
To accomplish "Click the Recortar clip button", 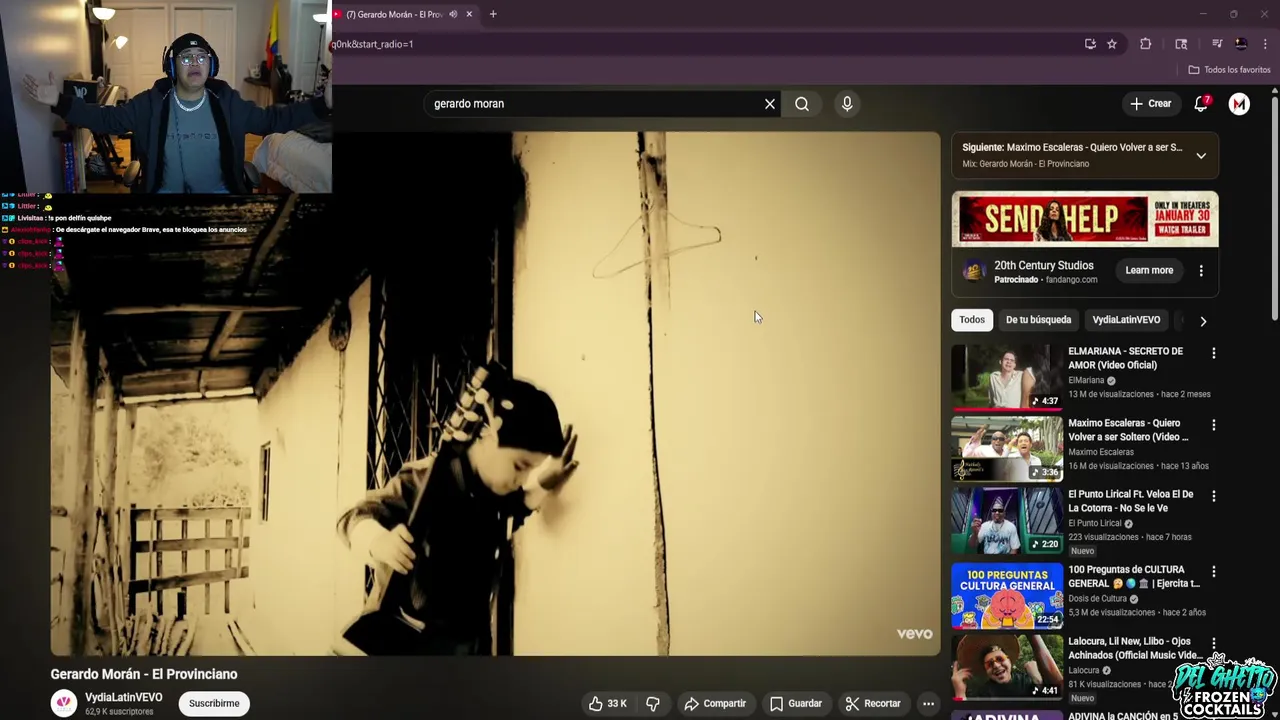I will [873, 704].
